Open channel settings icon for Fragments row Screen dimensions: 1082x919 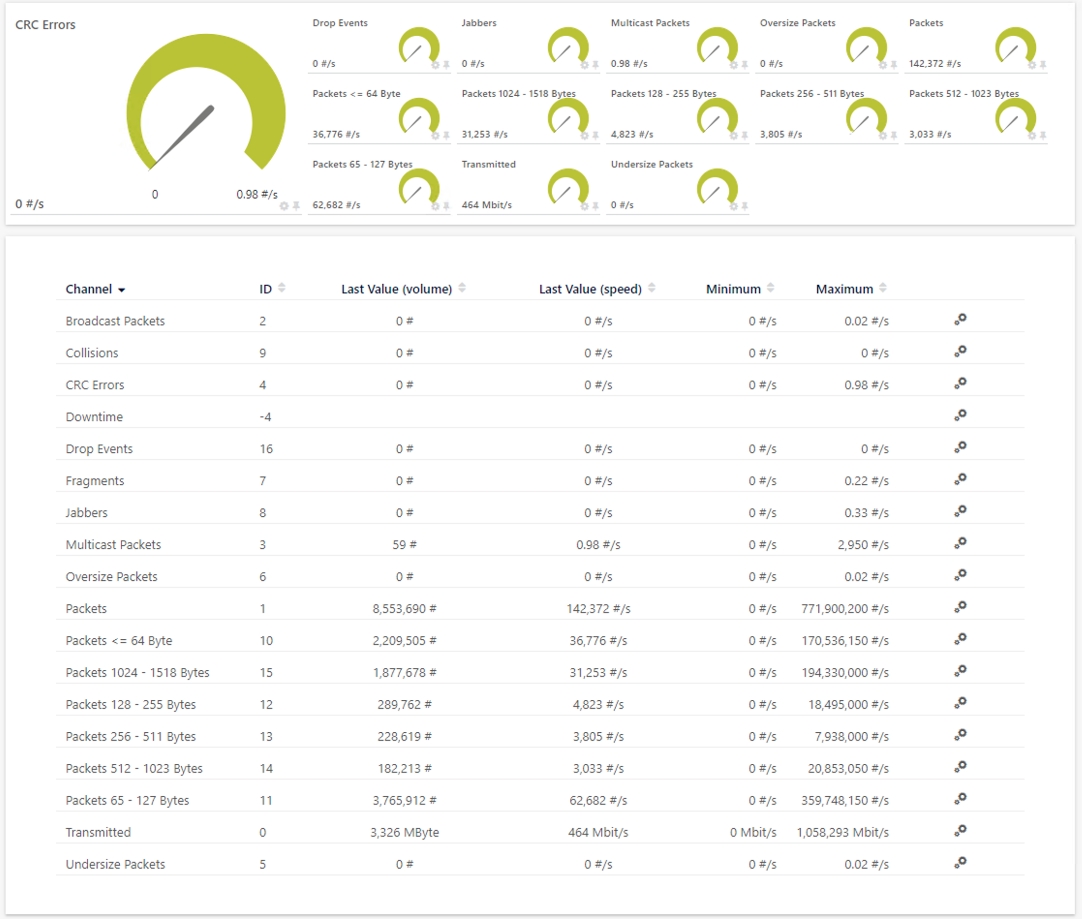[x=960, y=480]
